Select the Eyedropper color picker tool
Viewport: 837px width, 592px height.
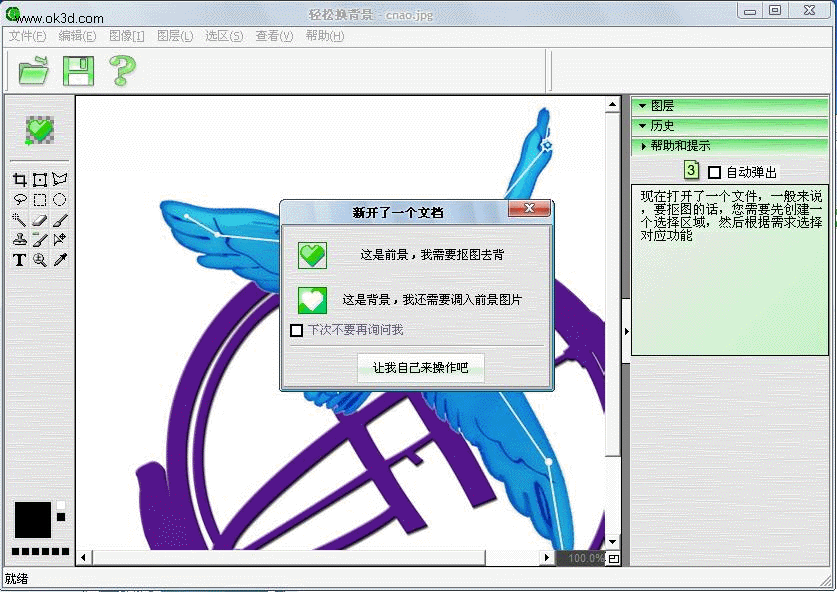pyautogui.click(x=60, y=260)
